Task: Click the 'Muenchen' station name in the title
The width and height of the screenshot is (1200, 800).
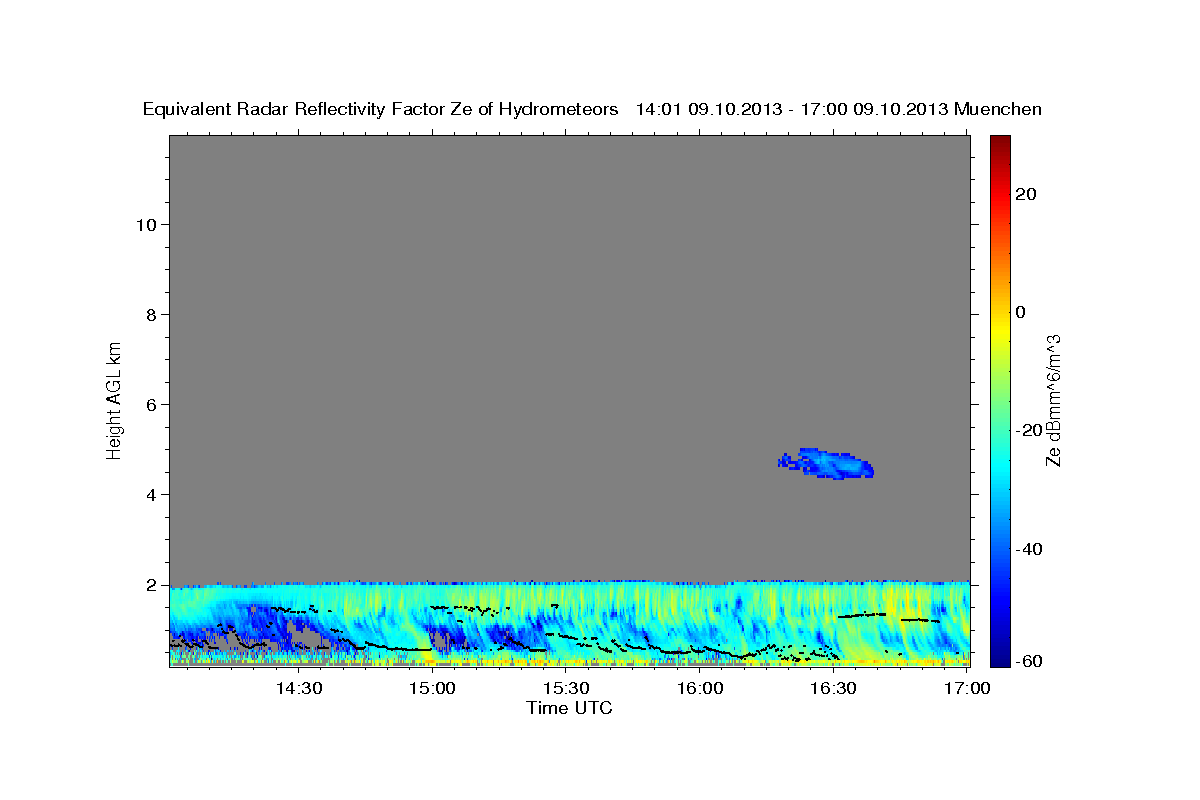Action: (998, 109)
